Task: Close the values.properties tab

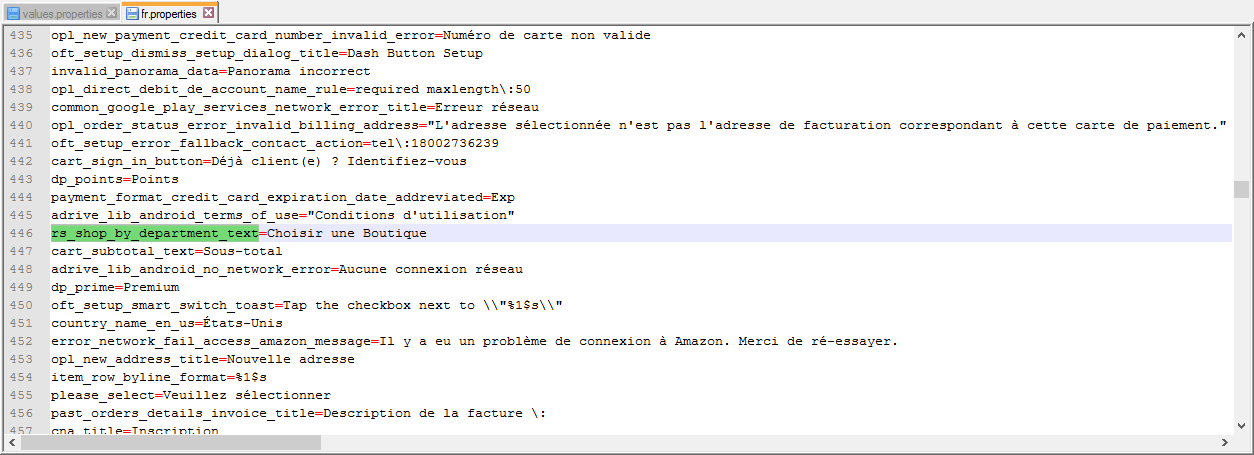Action: pos(111,13)
